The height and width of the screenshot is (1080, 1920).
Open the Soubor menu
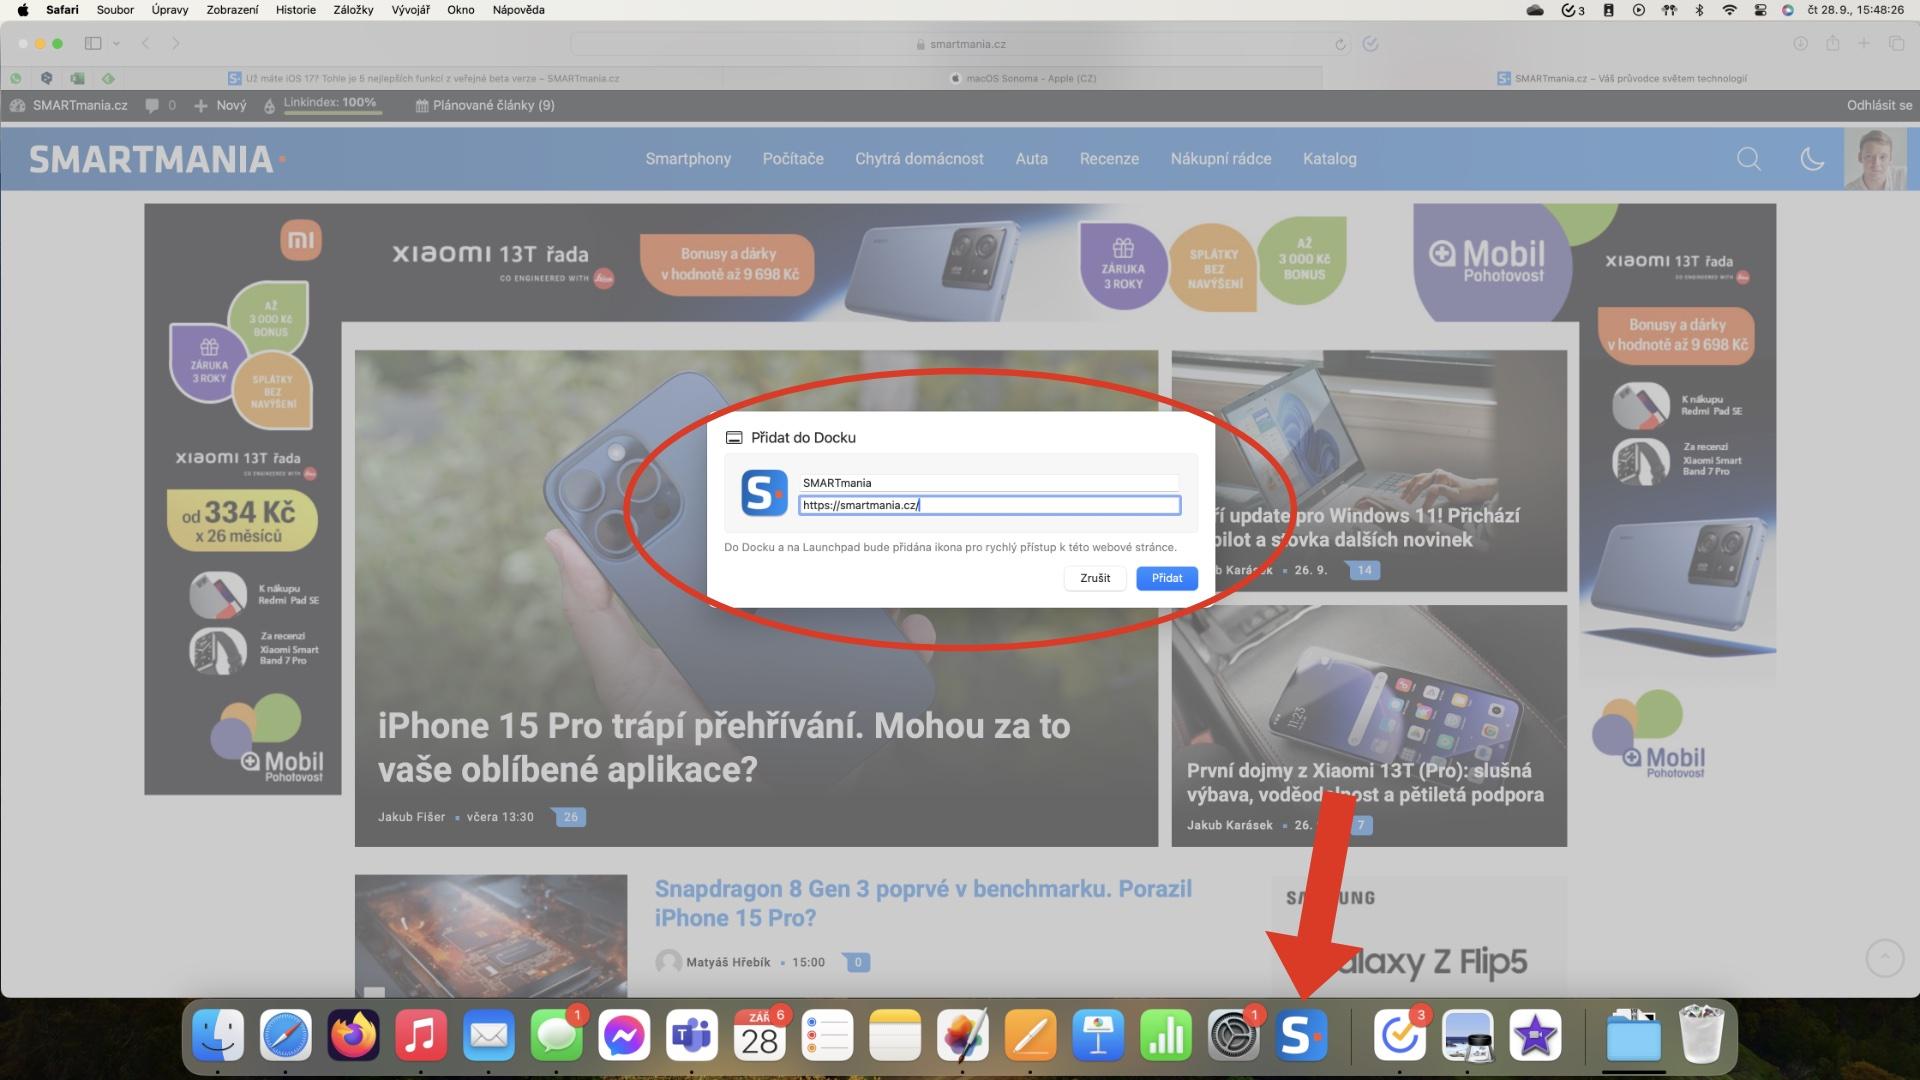tap(115, 10)
